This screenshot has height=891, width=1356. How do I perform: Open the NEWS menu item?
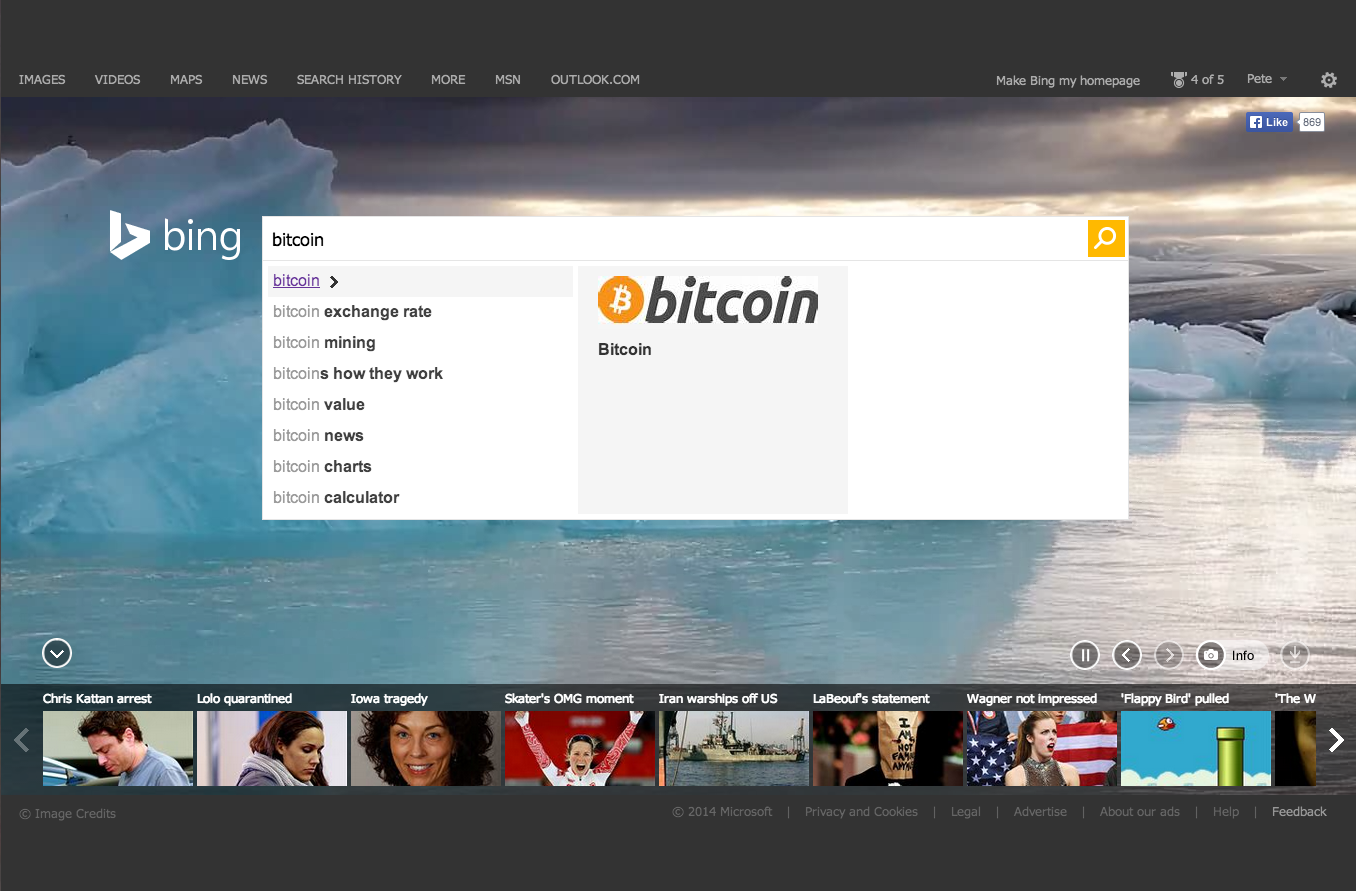[249, 79]
